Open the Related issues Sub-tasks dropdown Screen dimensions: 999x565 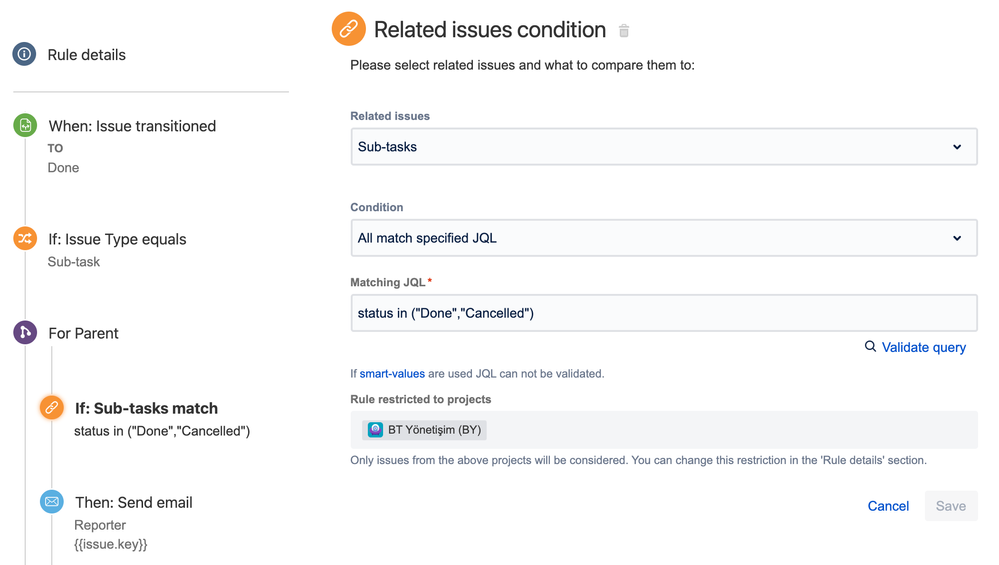point(663,147)
